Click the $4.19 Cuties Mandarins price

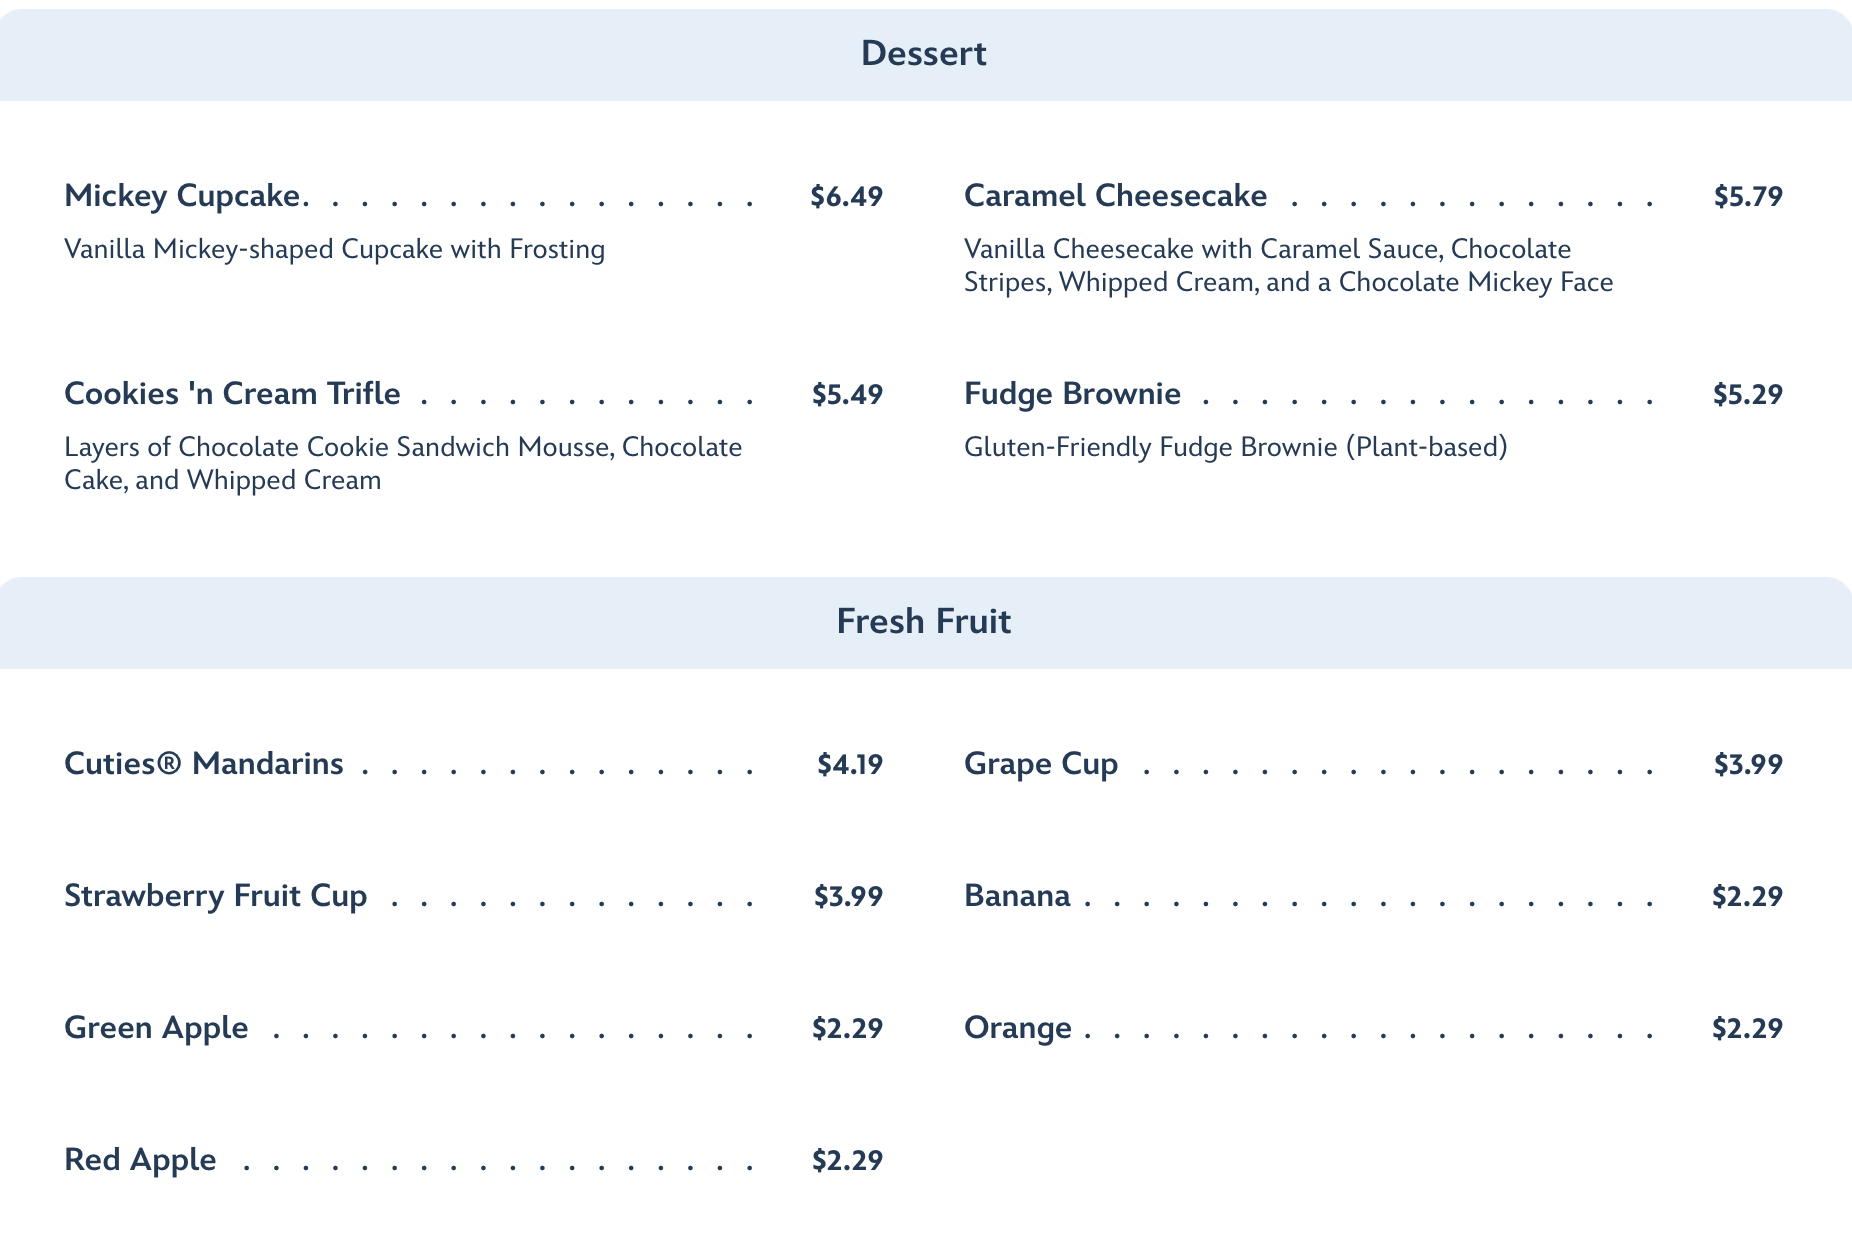coord(849,764)
